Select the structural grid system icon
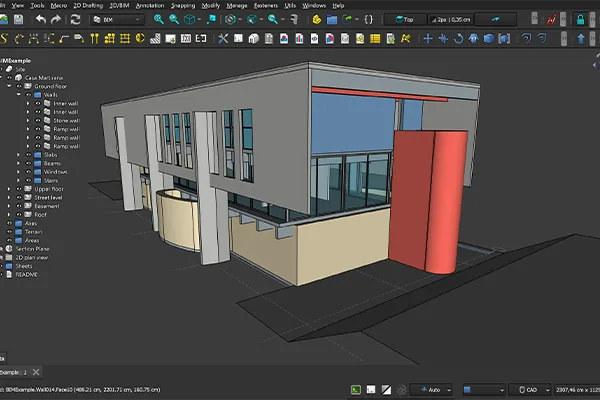Viewport: 600px width, 400px height. pyautogui.click(x=110, y=38)
